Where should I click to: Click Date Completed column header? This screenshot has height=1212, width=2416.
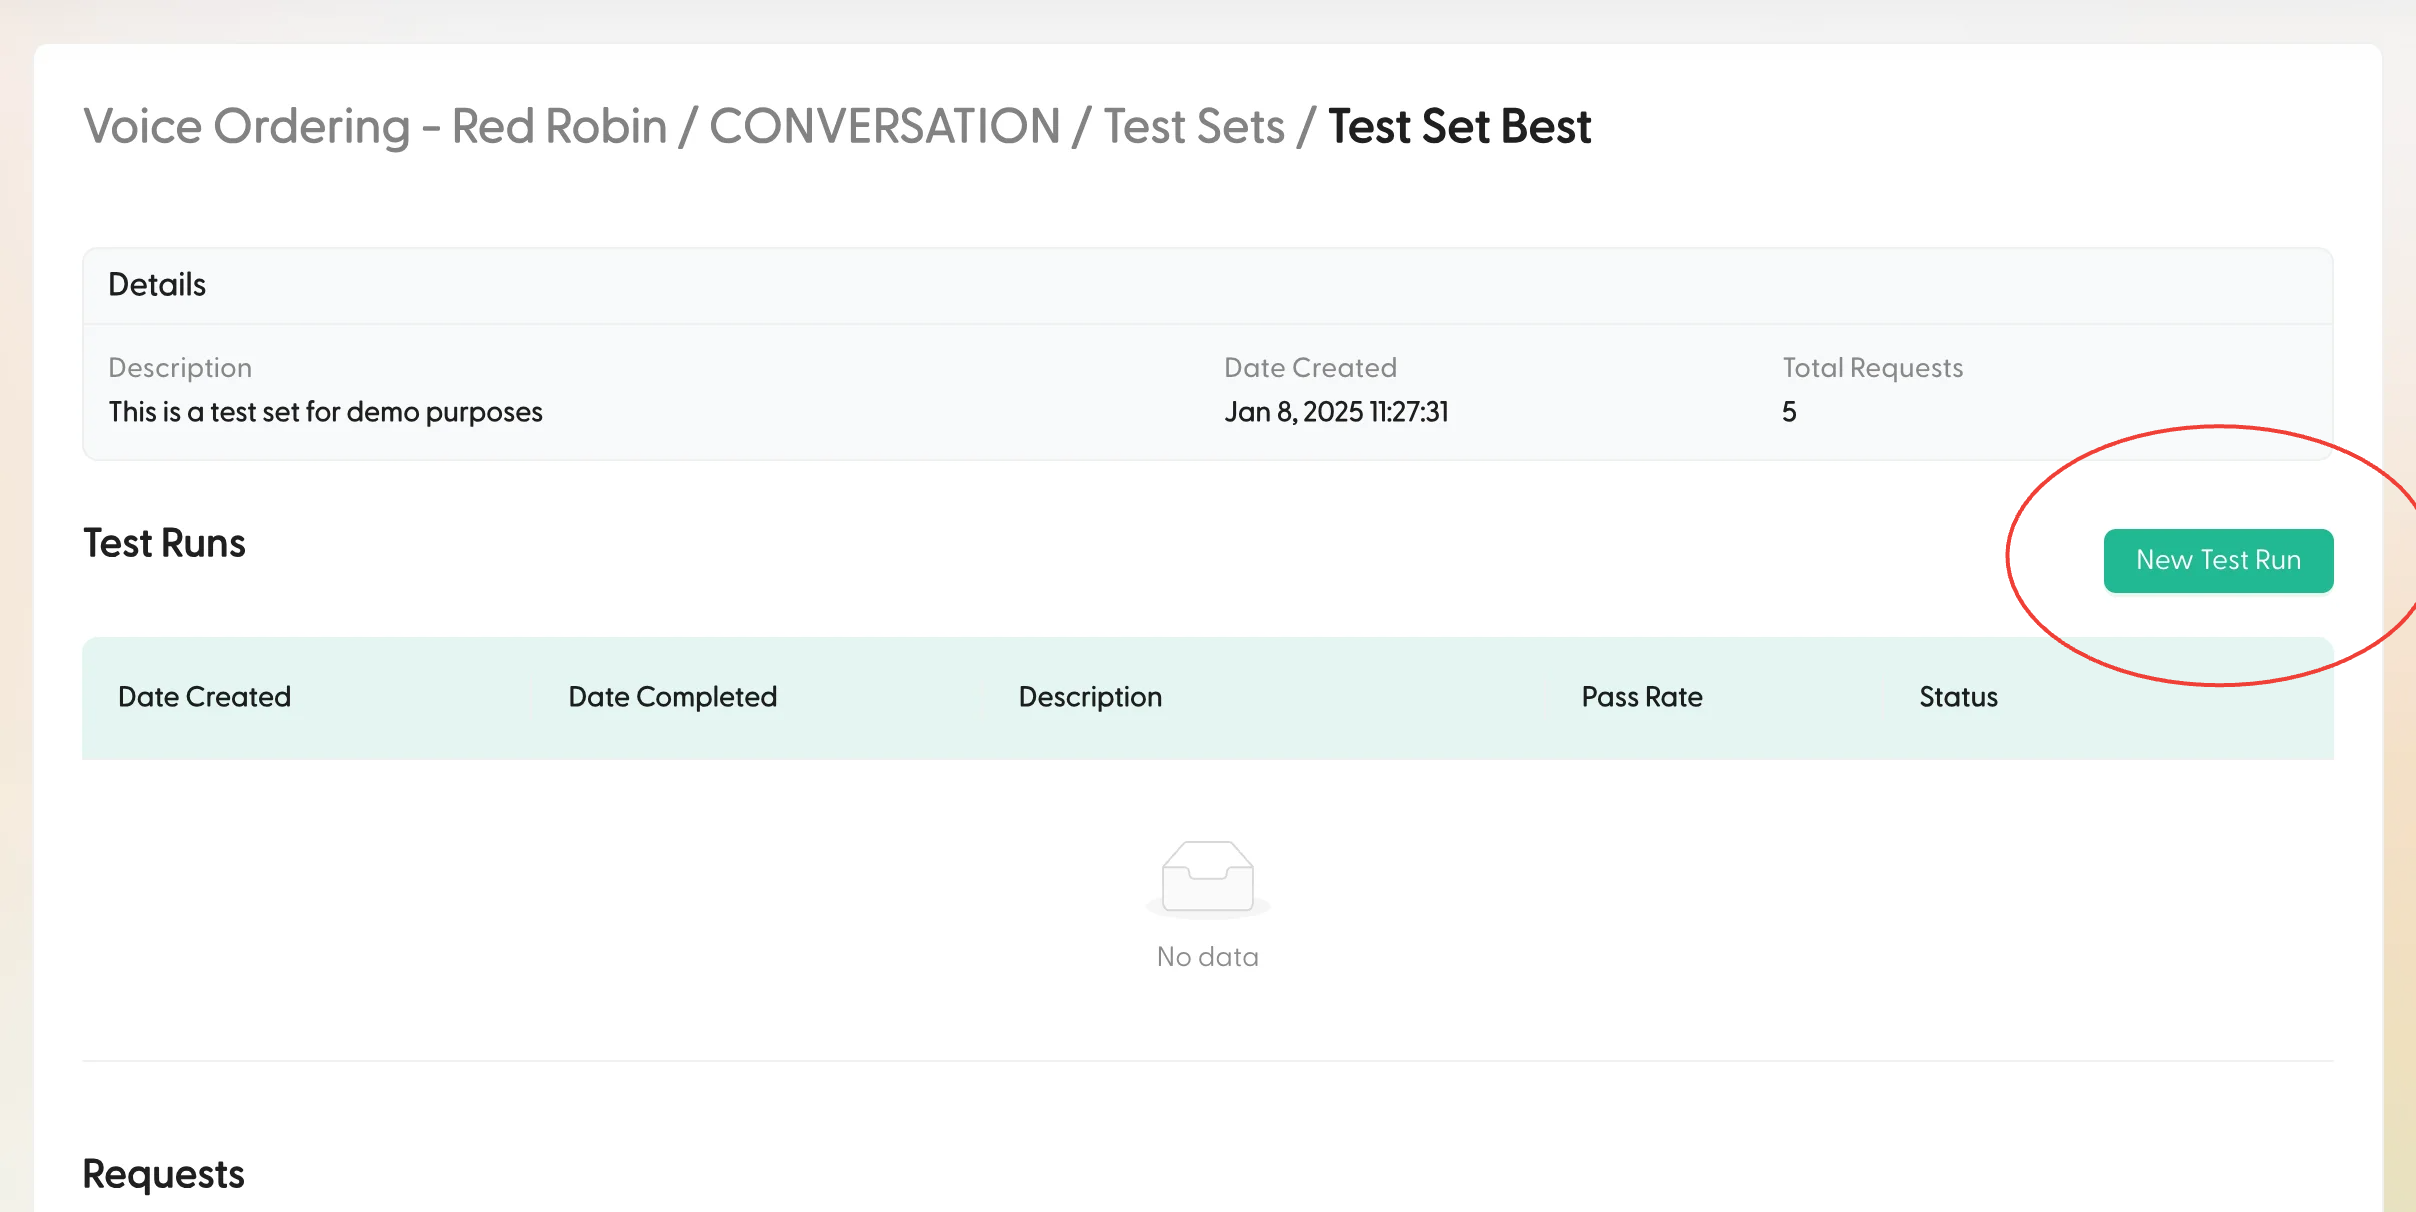pyautogui.click(x=672, y=697)
